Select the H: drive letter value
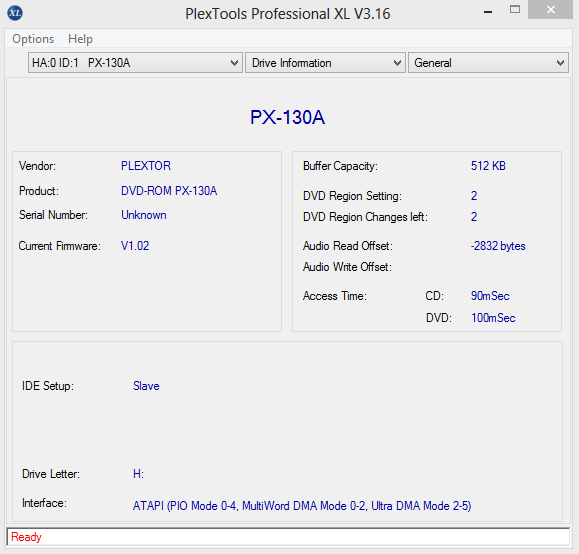 coord(138,474)
